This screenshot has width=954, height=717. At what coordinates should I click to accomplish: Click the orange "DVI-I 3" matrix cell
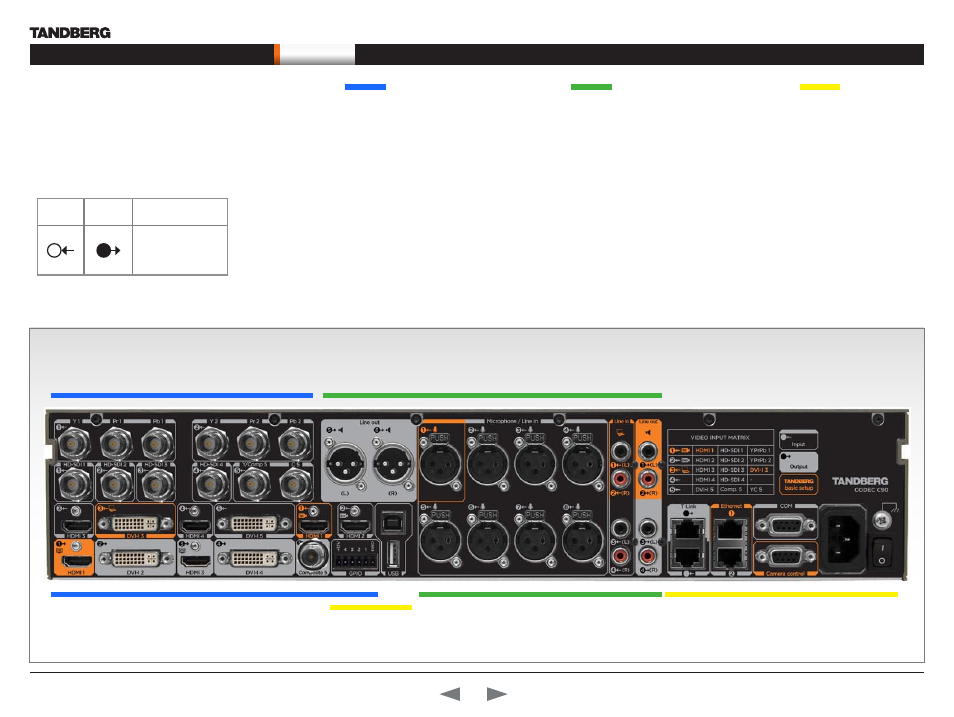tap(759, 470)
